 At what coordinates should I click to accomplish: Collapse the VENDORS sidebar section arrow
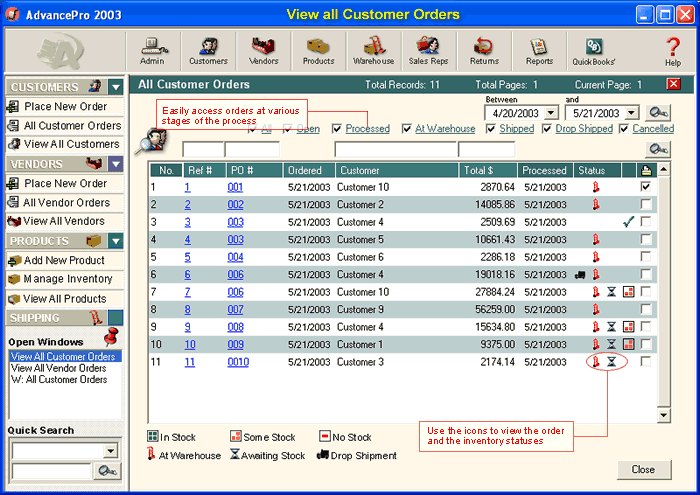coord(116,164)
